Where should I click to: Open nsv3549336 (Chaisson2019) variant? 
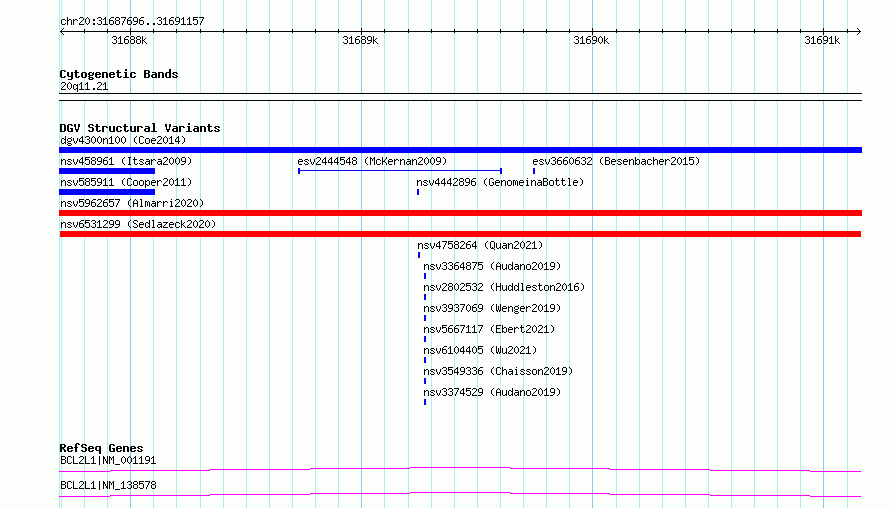(498, 371)
